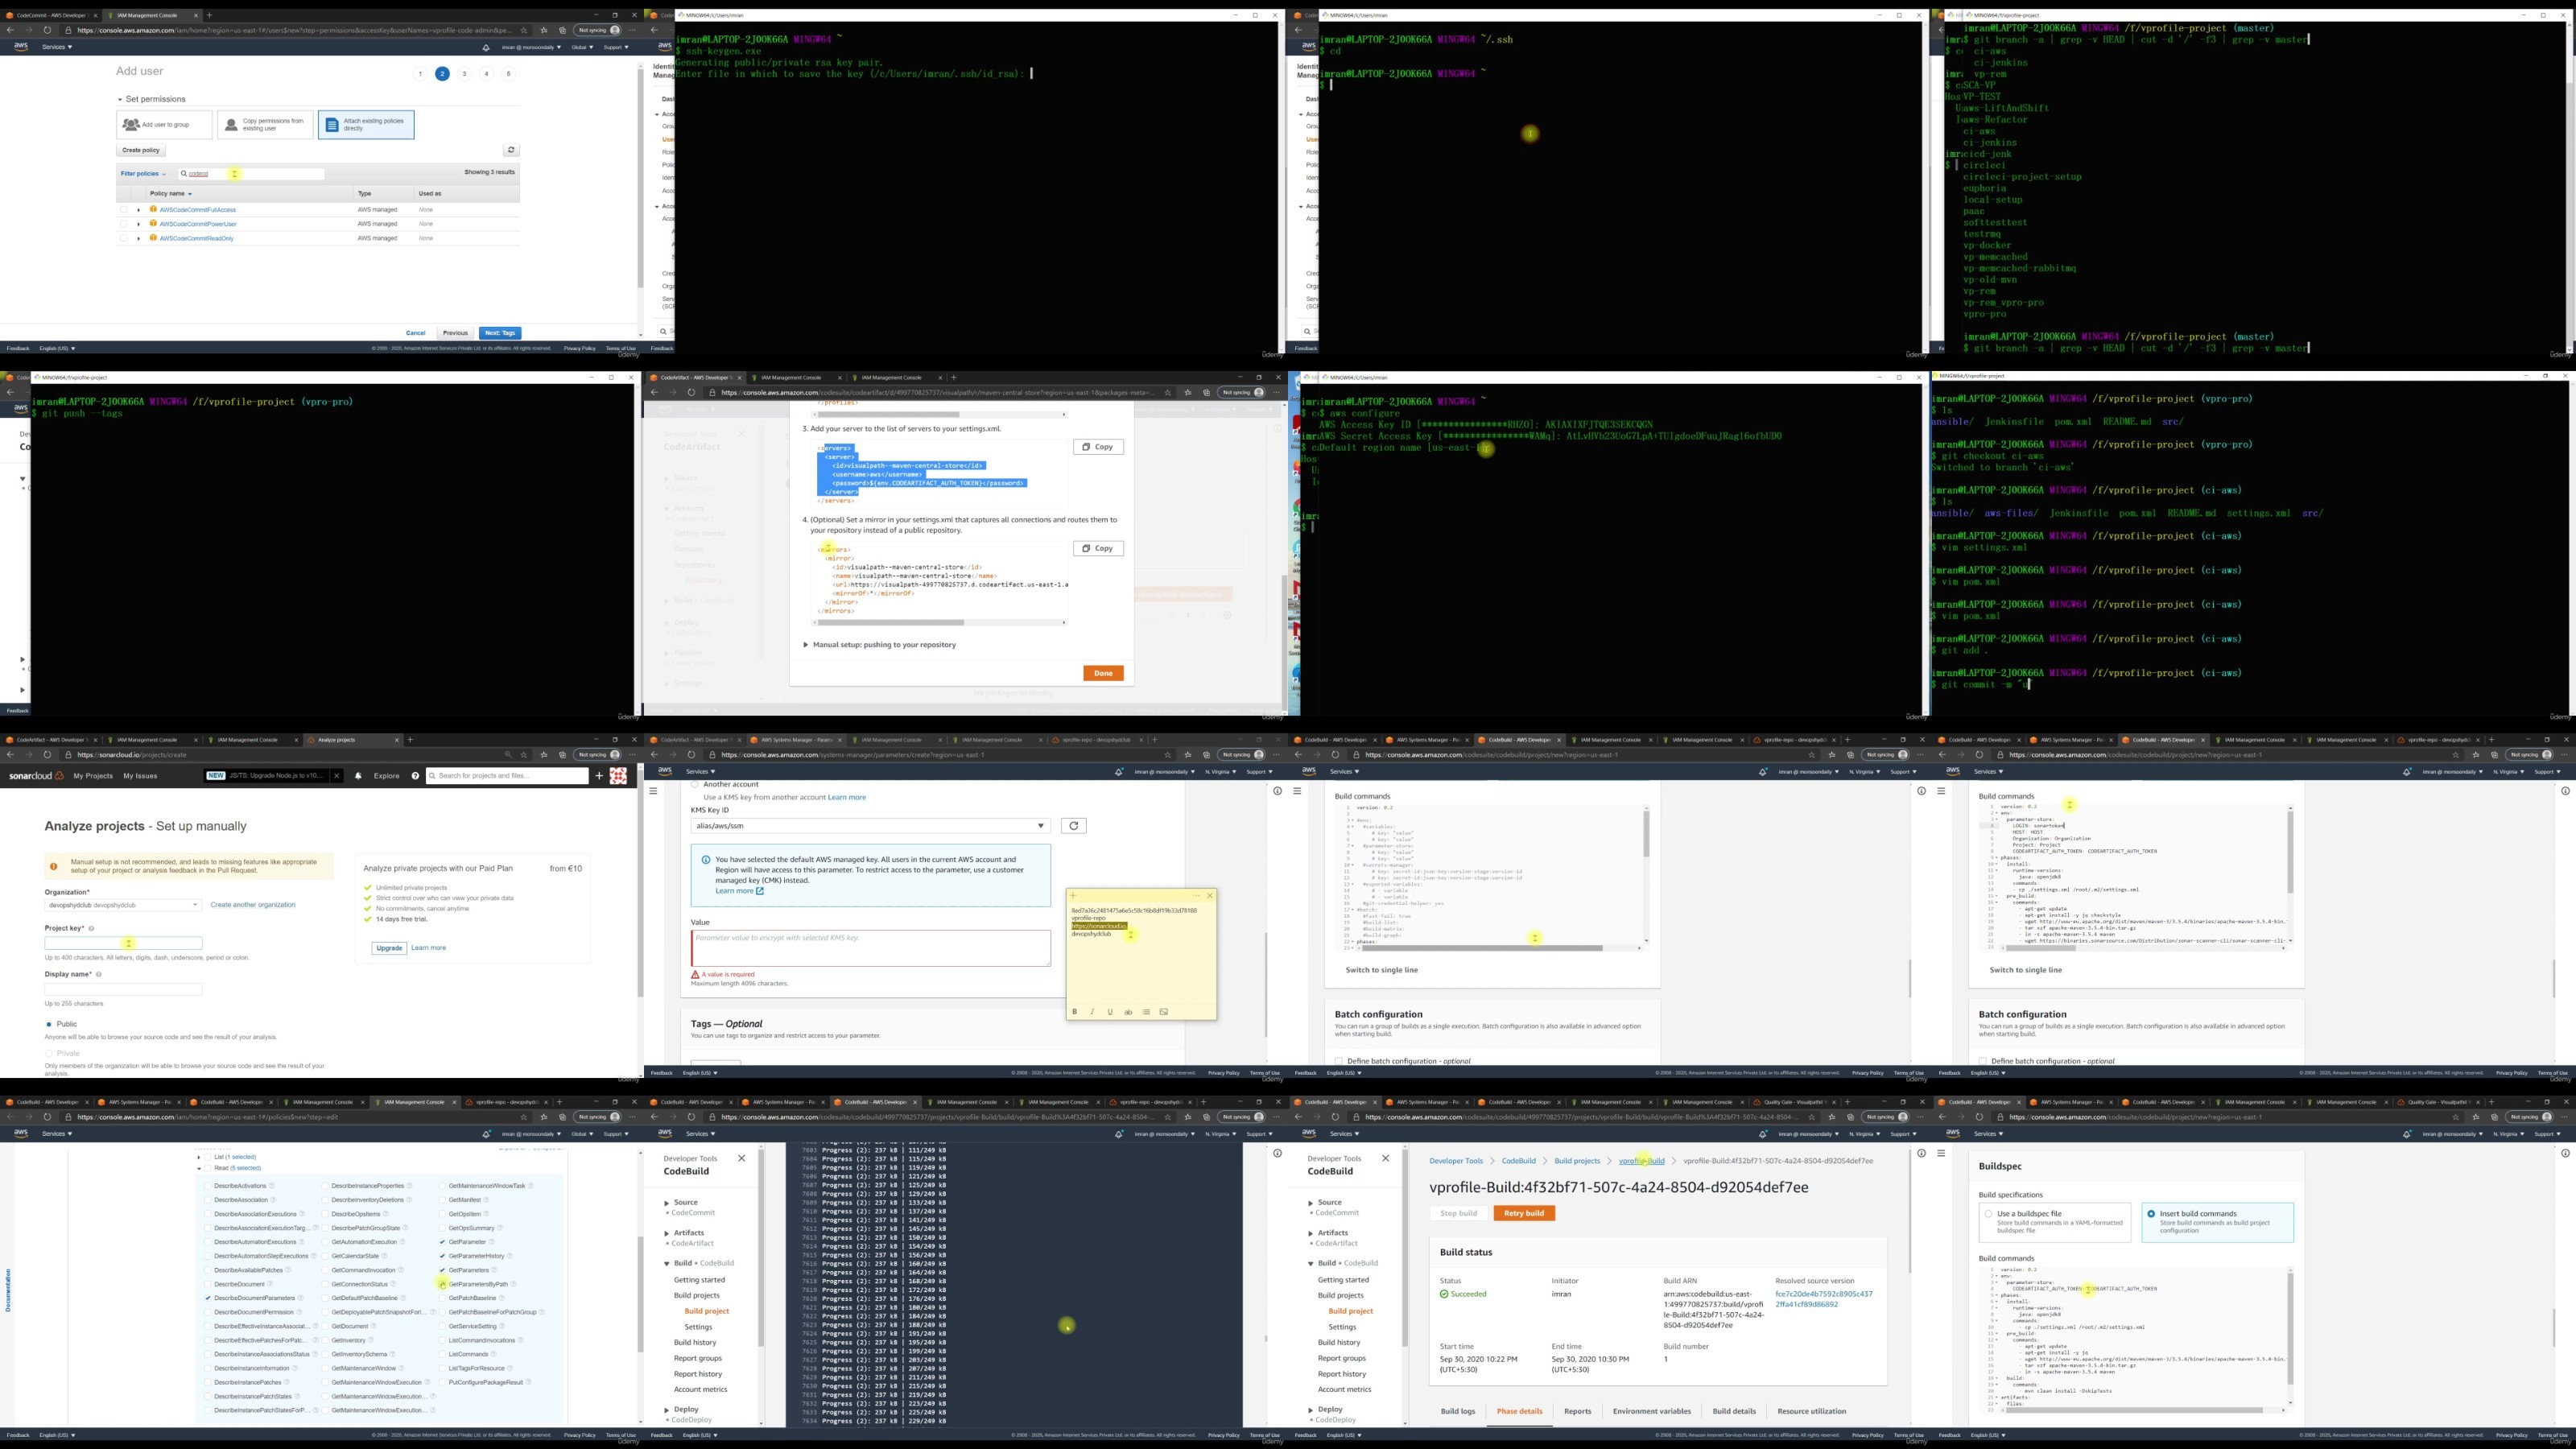Refresh the IAM policy list
Viewport: 2576px width, 1449px height.
tap(511, 150)
